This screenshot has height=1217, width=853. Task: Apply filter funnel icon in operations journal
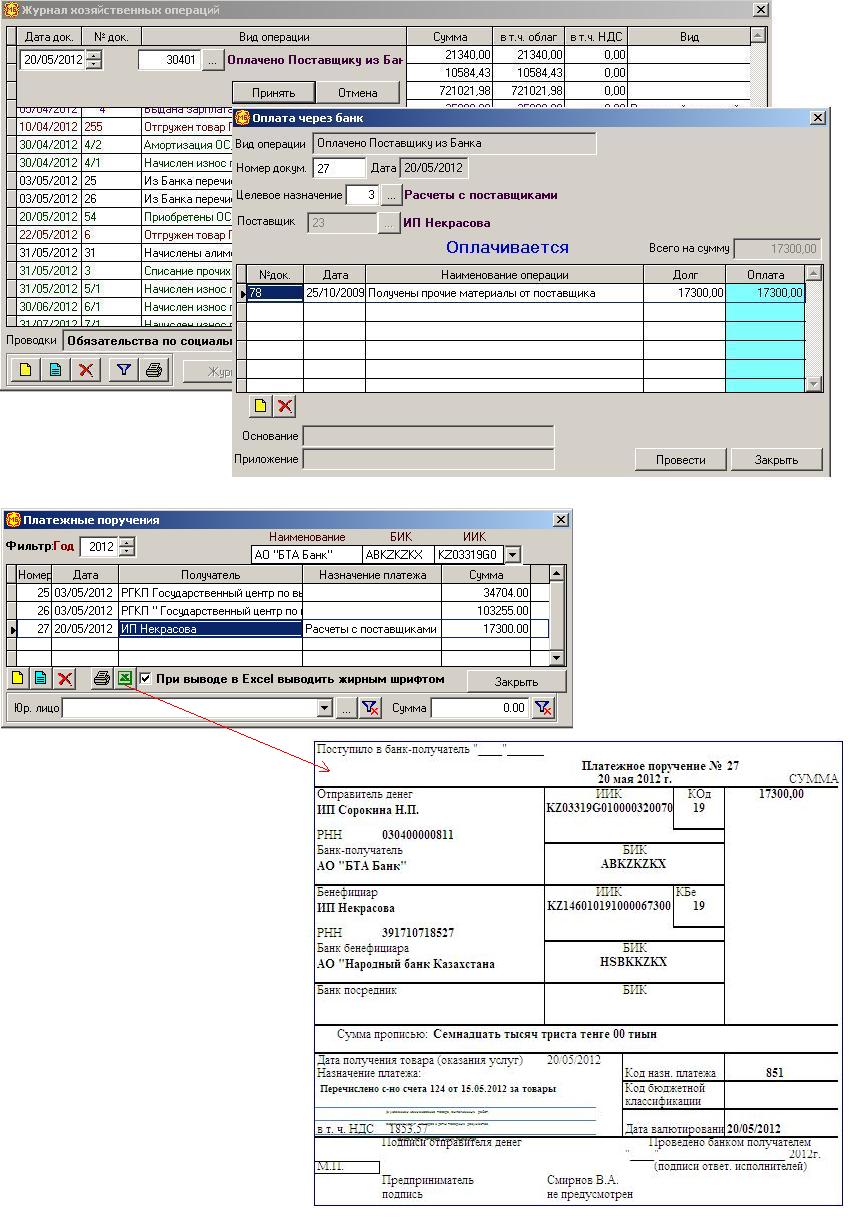tap(123, 371)
